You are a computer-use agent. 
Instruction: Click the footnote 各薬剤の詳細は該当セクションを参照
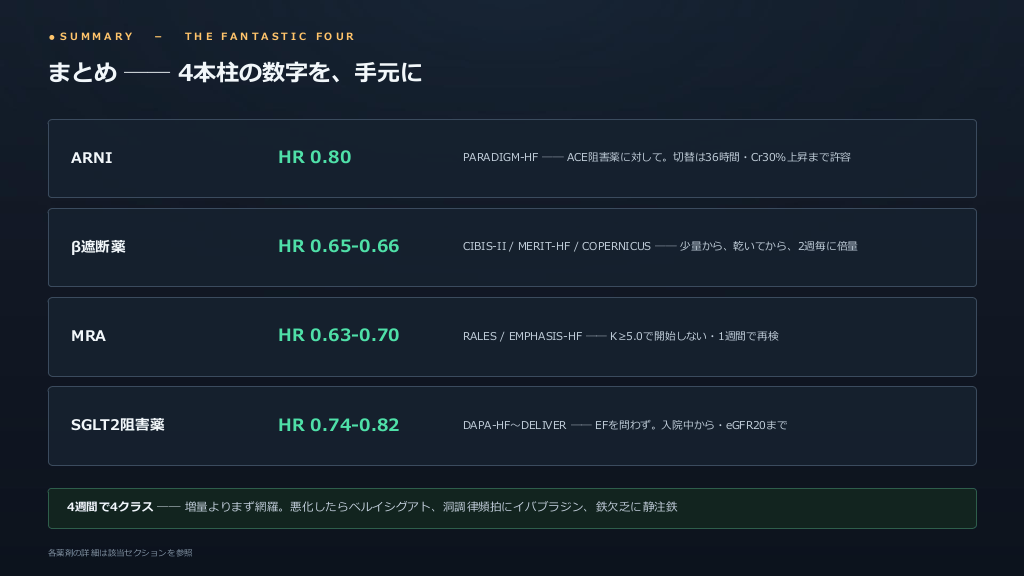(x=120, y=552)
